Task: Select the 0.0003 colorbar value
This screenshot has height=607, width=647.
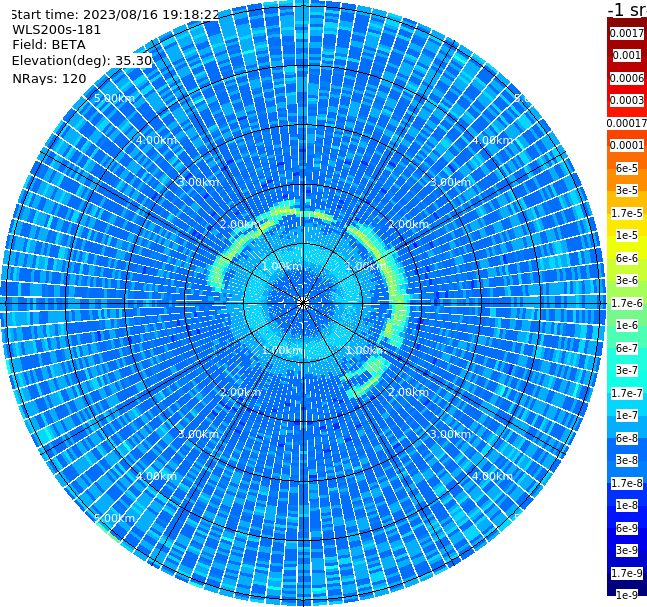Action: click(627, 100)
